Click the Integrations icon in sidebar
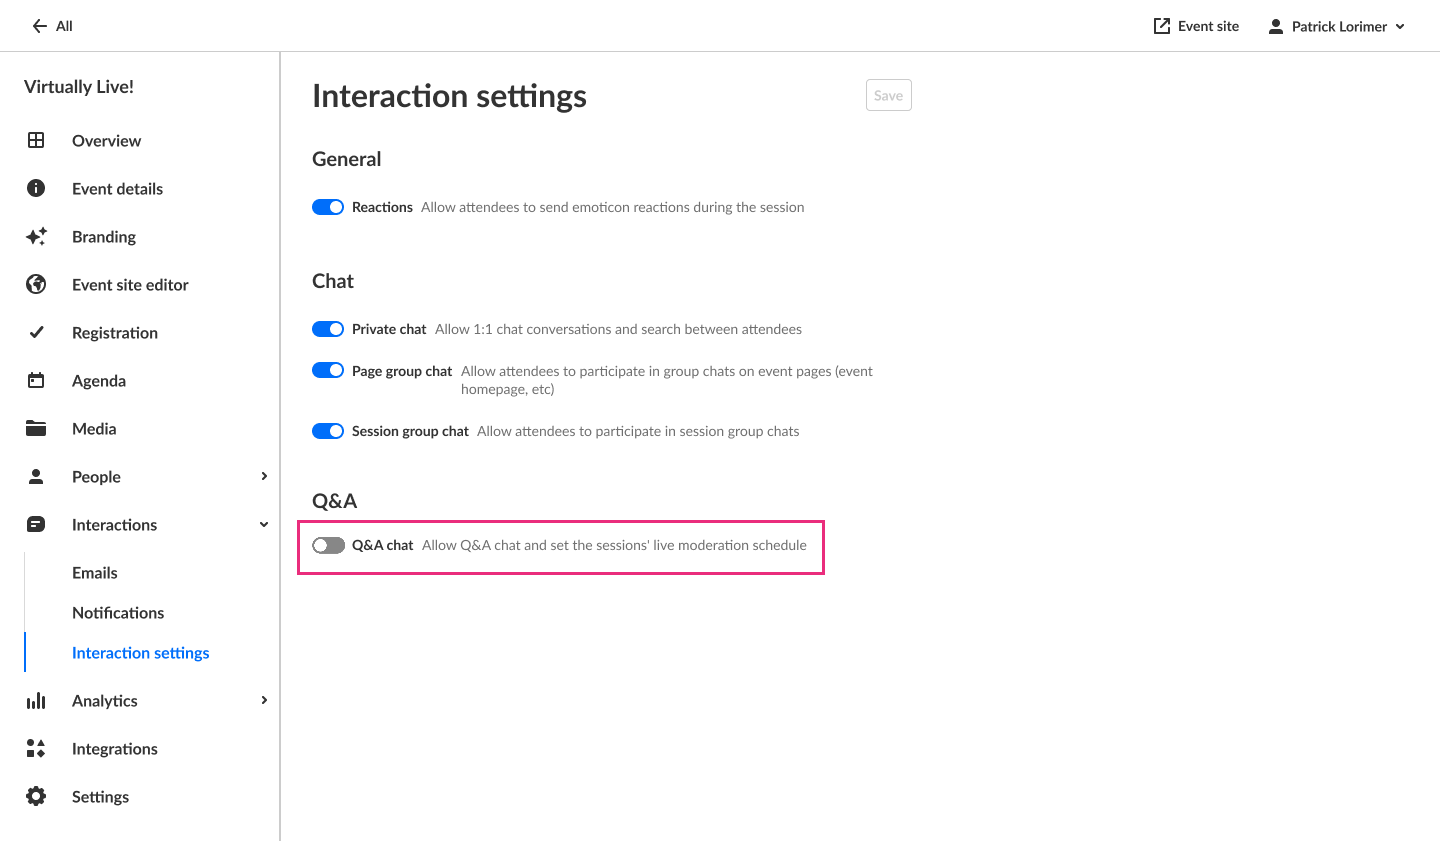The image size is (1440, 841). (x=36, y=748)
